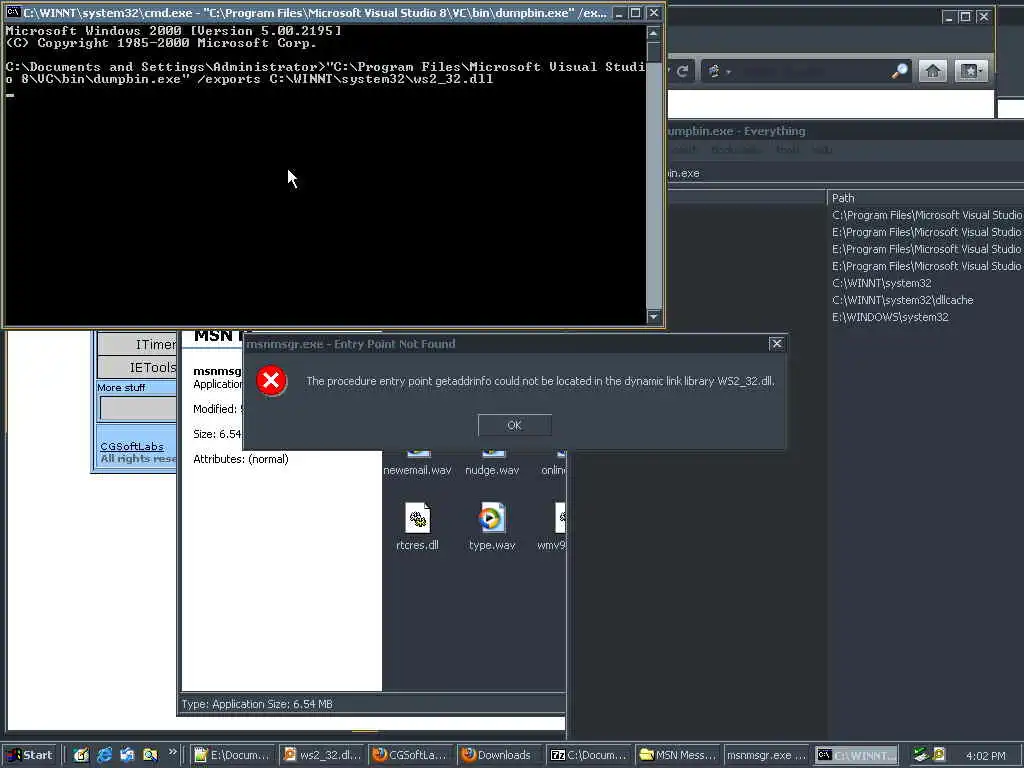The height and width of the screenshot is (768, 1024).
Task: Open the browser bookmarks star button
Action: coord(970,71)
